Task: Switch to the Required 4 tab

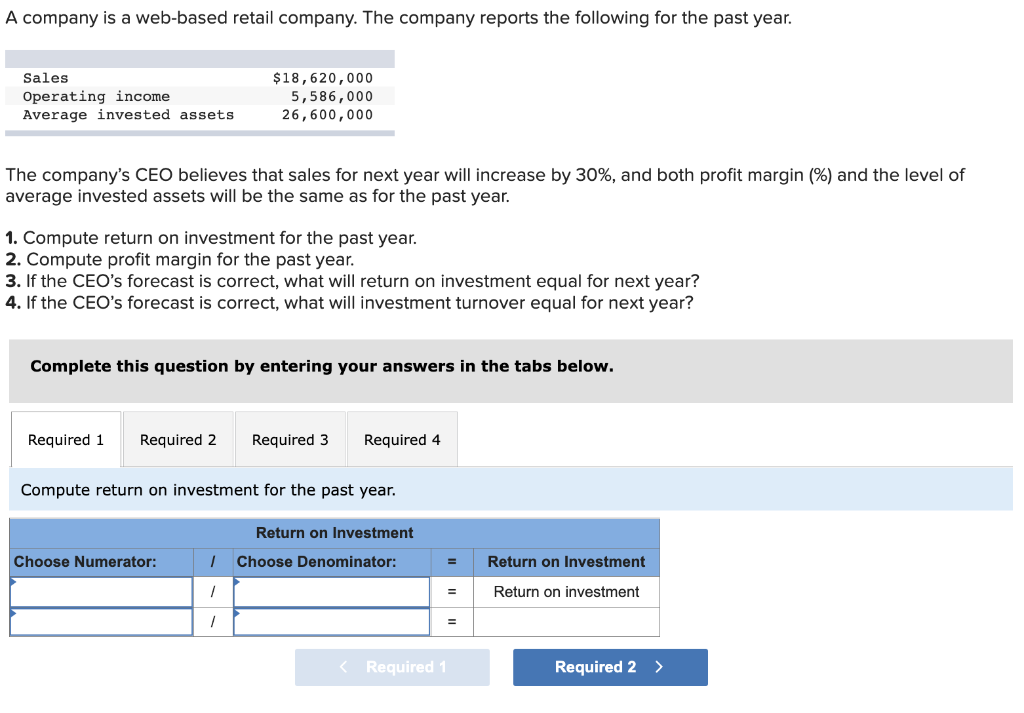Action: (401, 439)
